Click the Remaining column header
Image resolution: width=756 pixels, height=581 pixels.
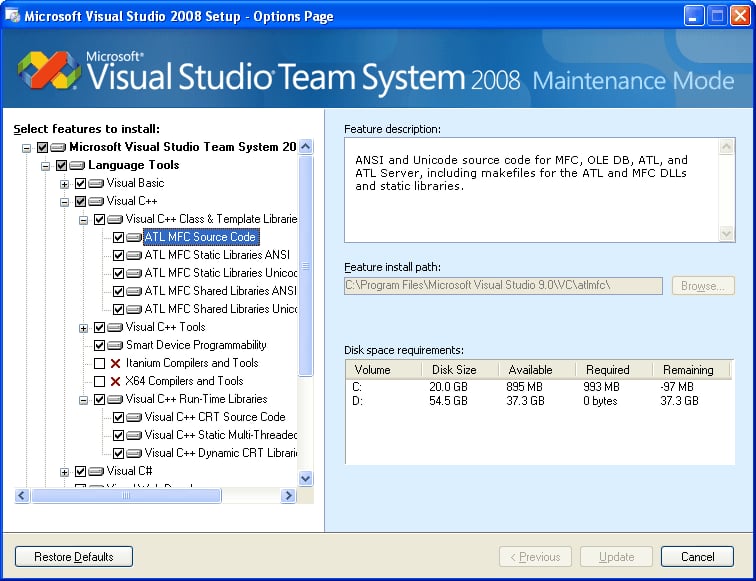pyautogui.click(x=691, y=370)
